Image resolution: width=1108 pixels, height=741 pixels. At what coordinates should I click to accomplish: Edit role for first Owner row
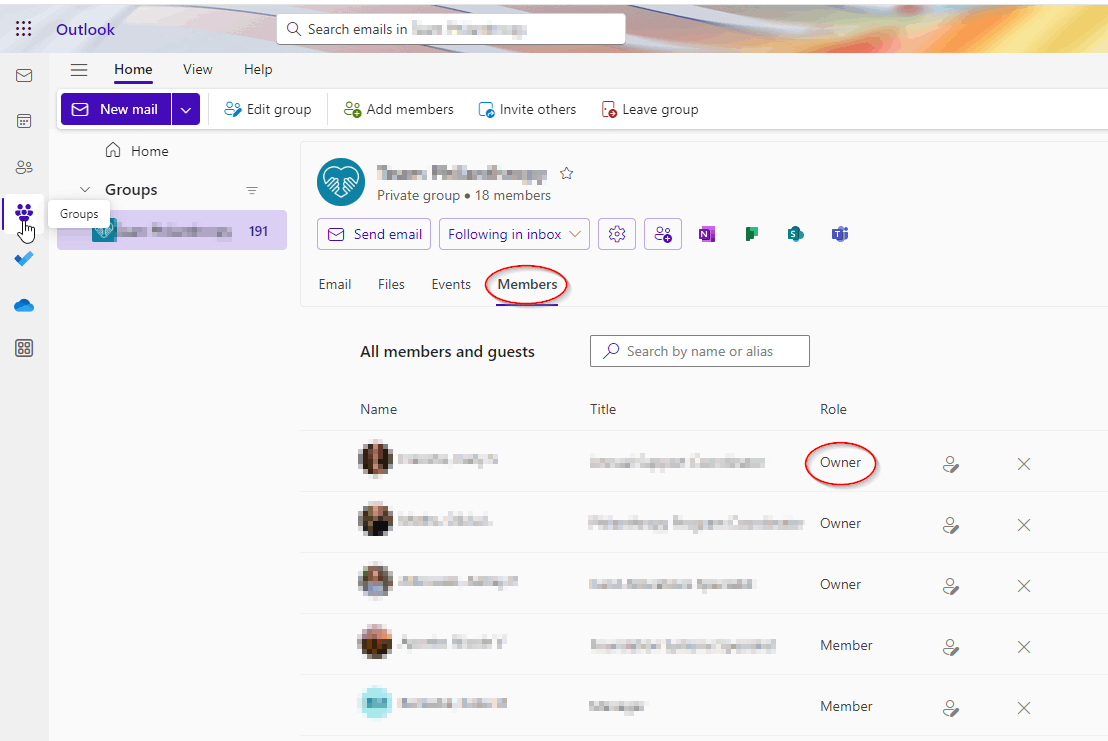coord(951,464)
